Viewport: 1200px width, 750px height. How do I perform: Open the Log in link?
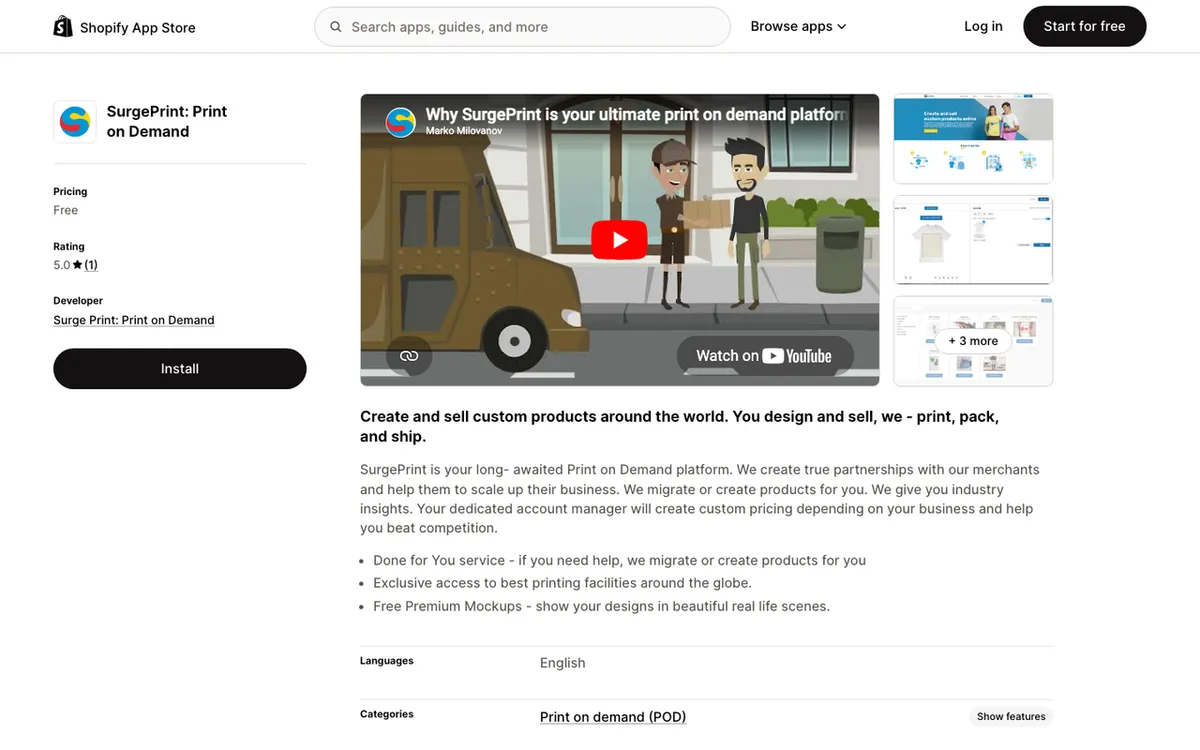(x=983, y=27)
